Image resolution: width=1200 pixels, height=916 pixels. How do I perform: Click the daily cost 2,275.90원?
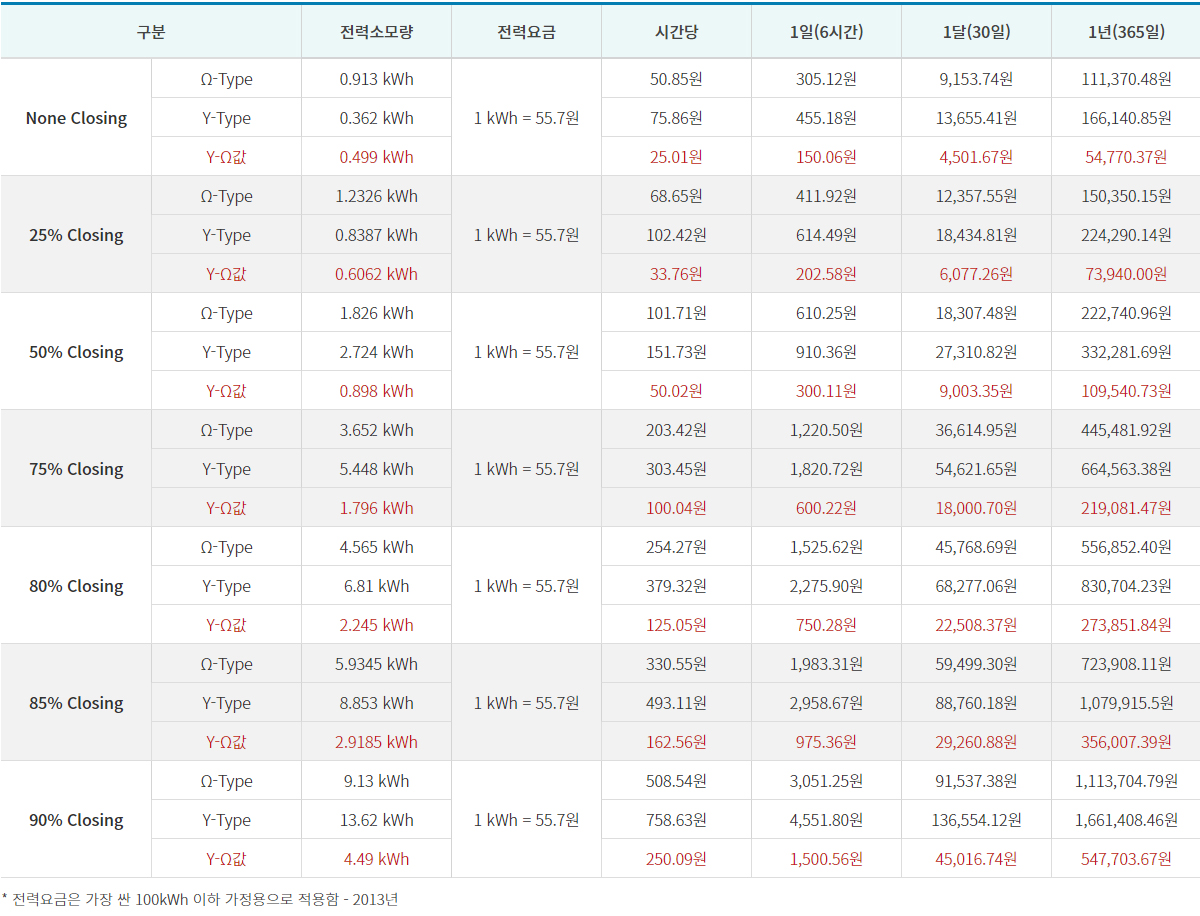tap(826, 586)
